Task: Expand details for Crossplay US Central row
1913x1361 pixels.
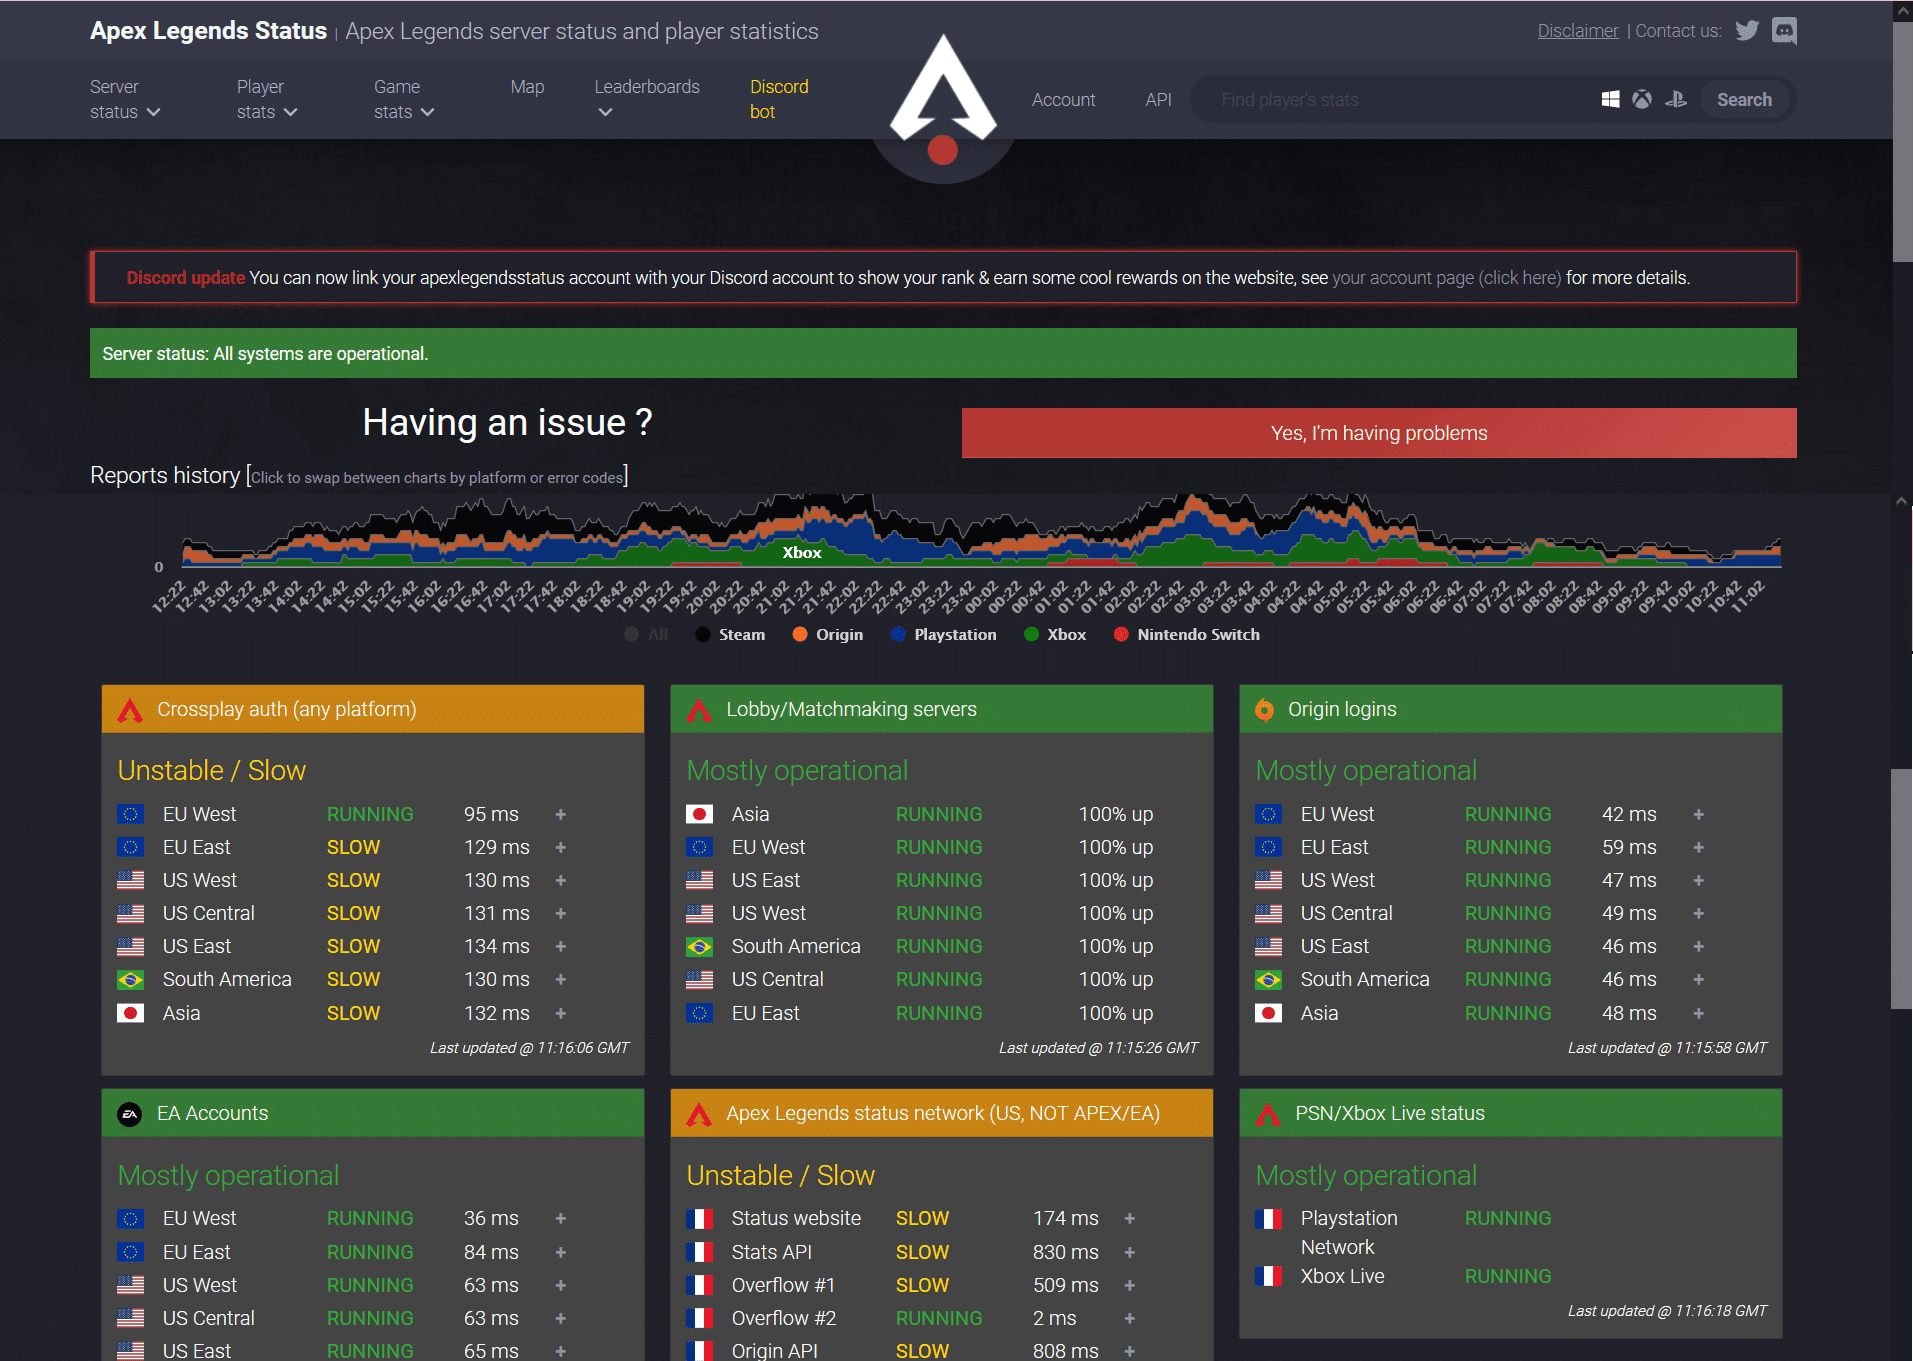Action: click(x=561, y=914)
